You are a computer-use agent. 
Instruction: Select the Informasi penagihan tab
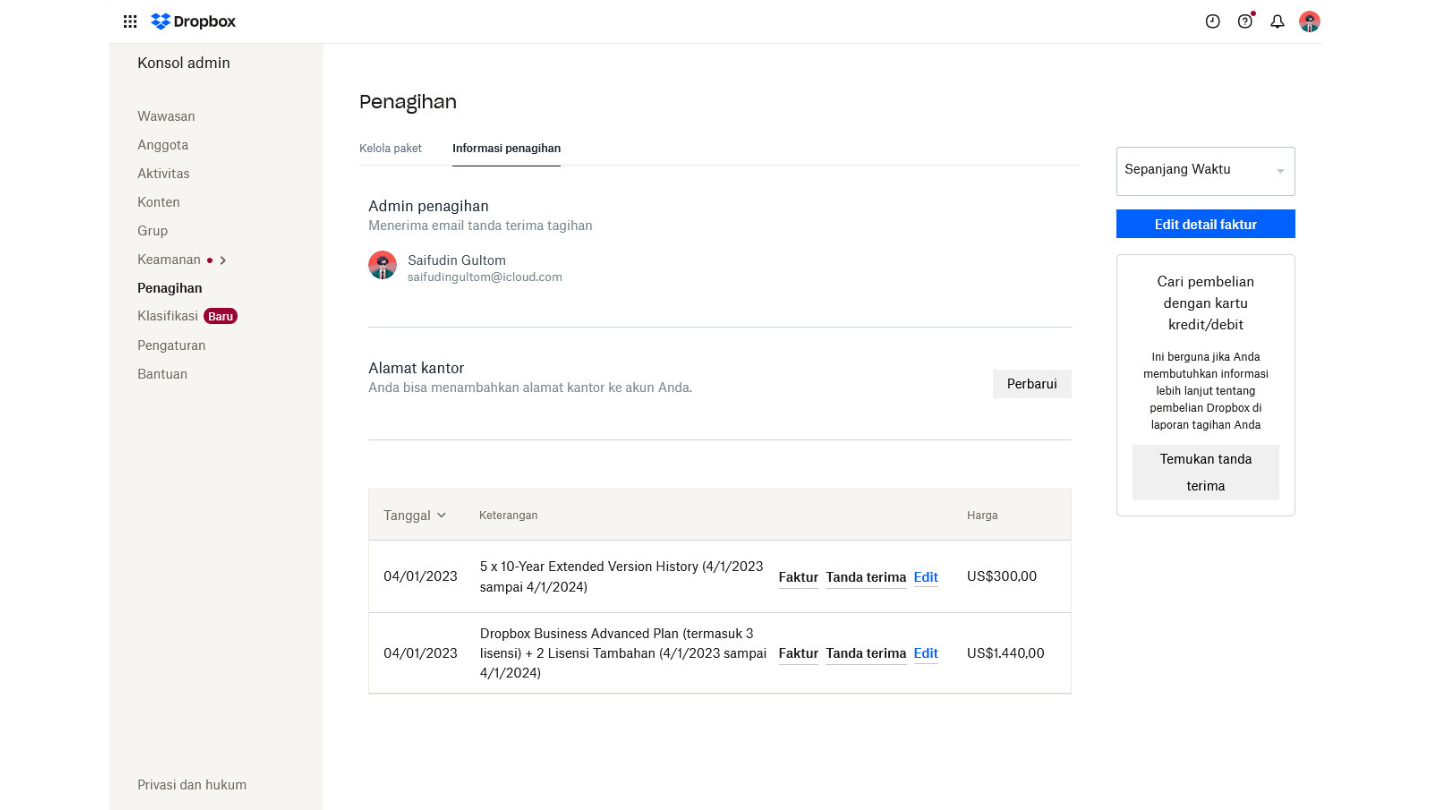506,148
